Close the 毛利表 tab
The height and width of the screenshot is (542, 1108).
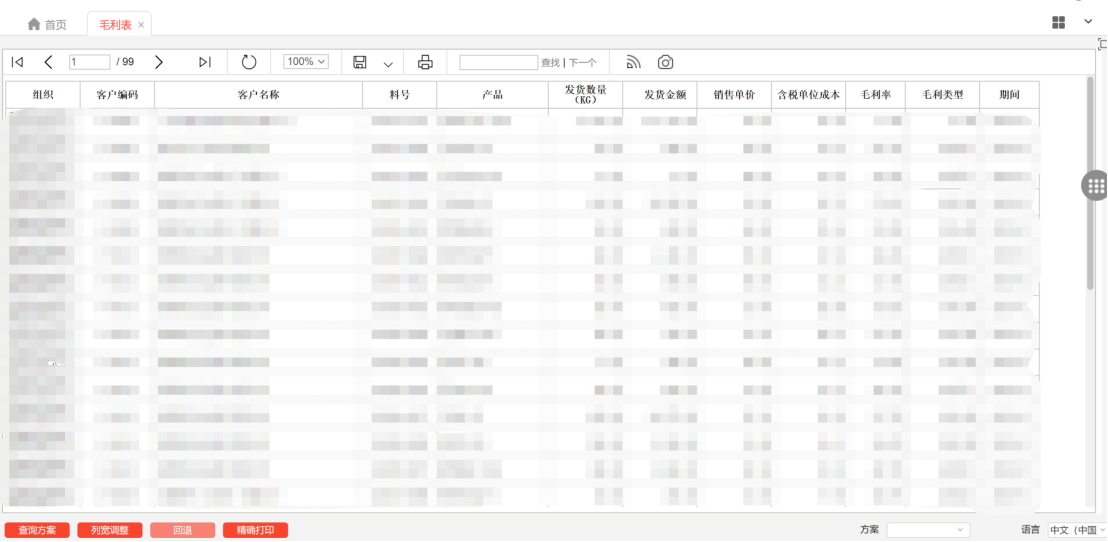click(141, 25)
